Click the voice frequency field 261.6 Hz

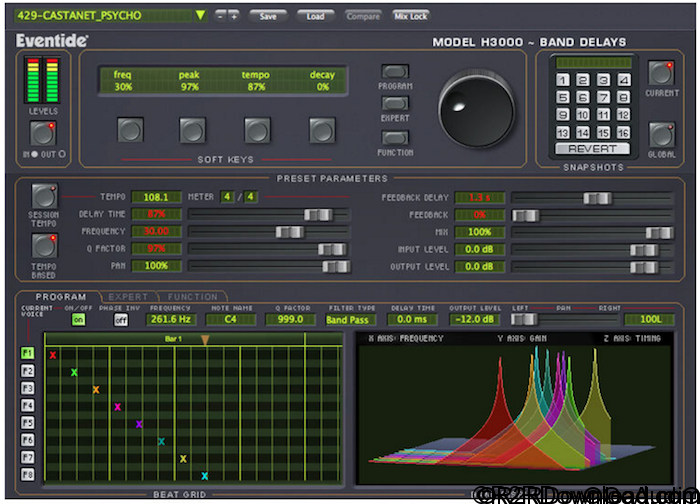171,319
